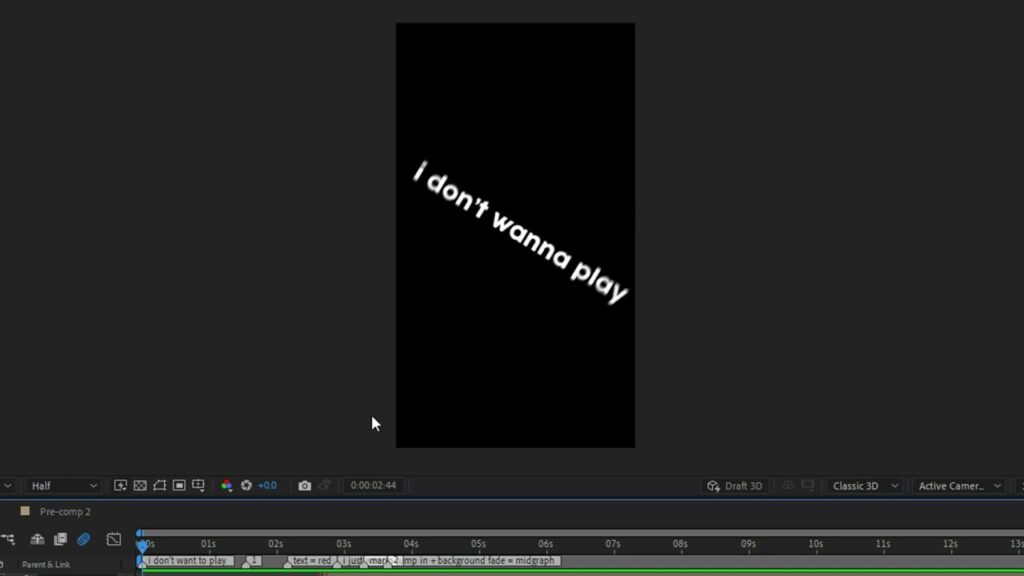Take a snapshot with camera icon

305,486
